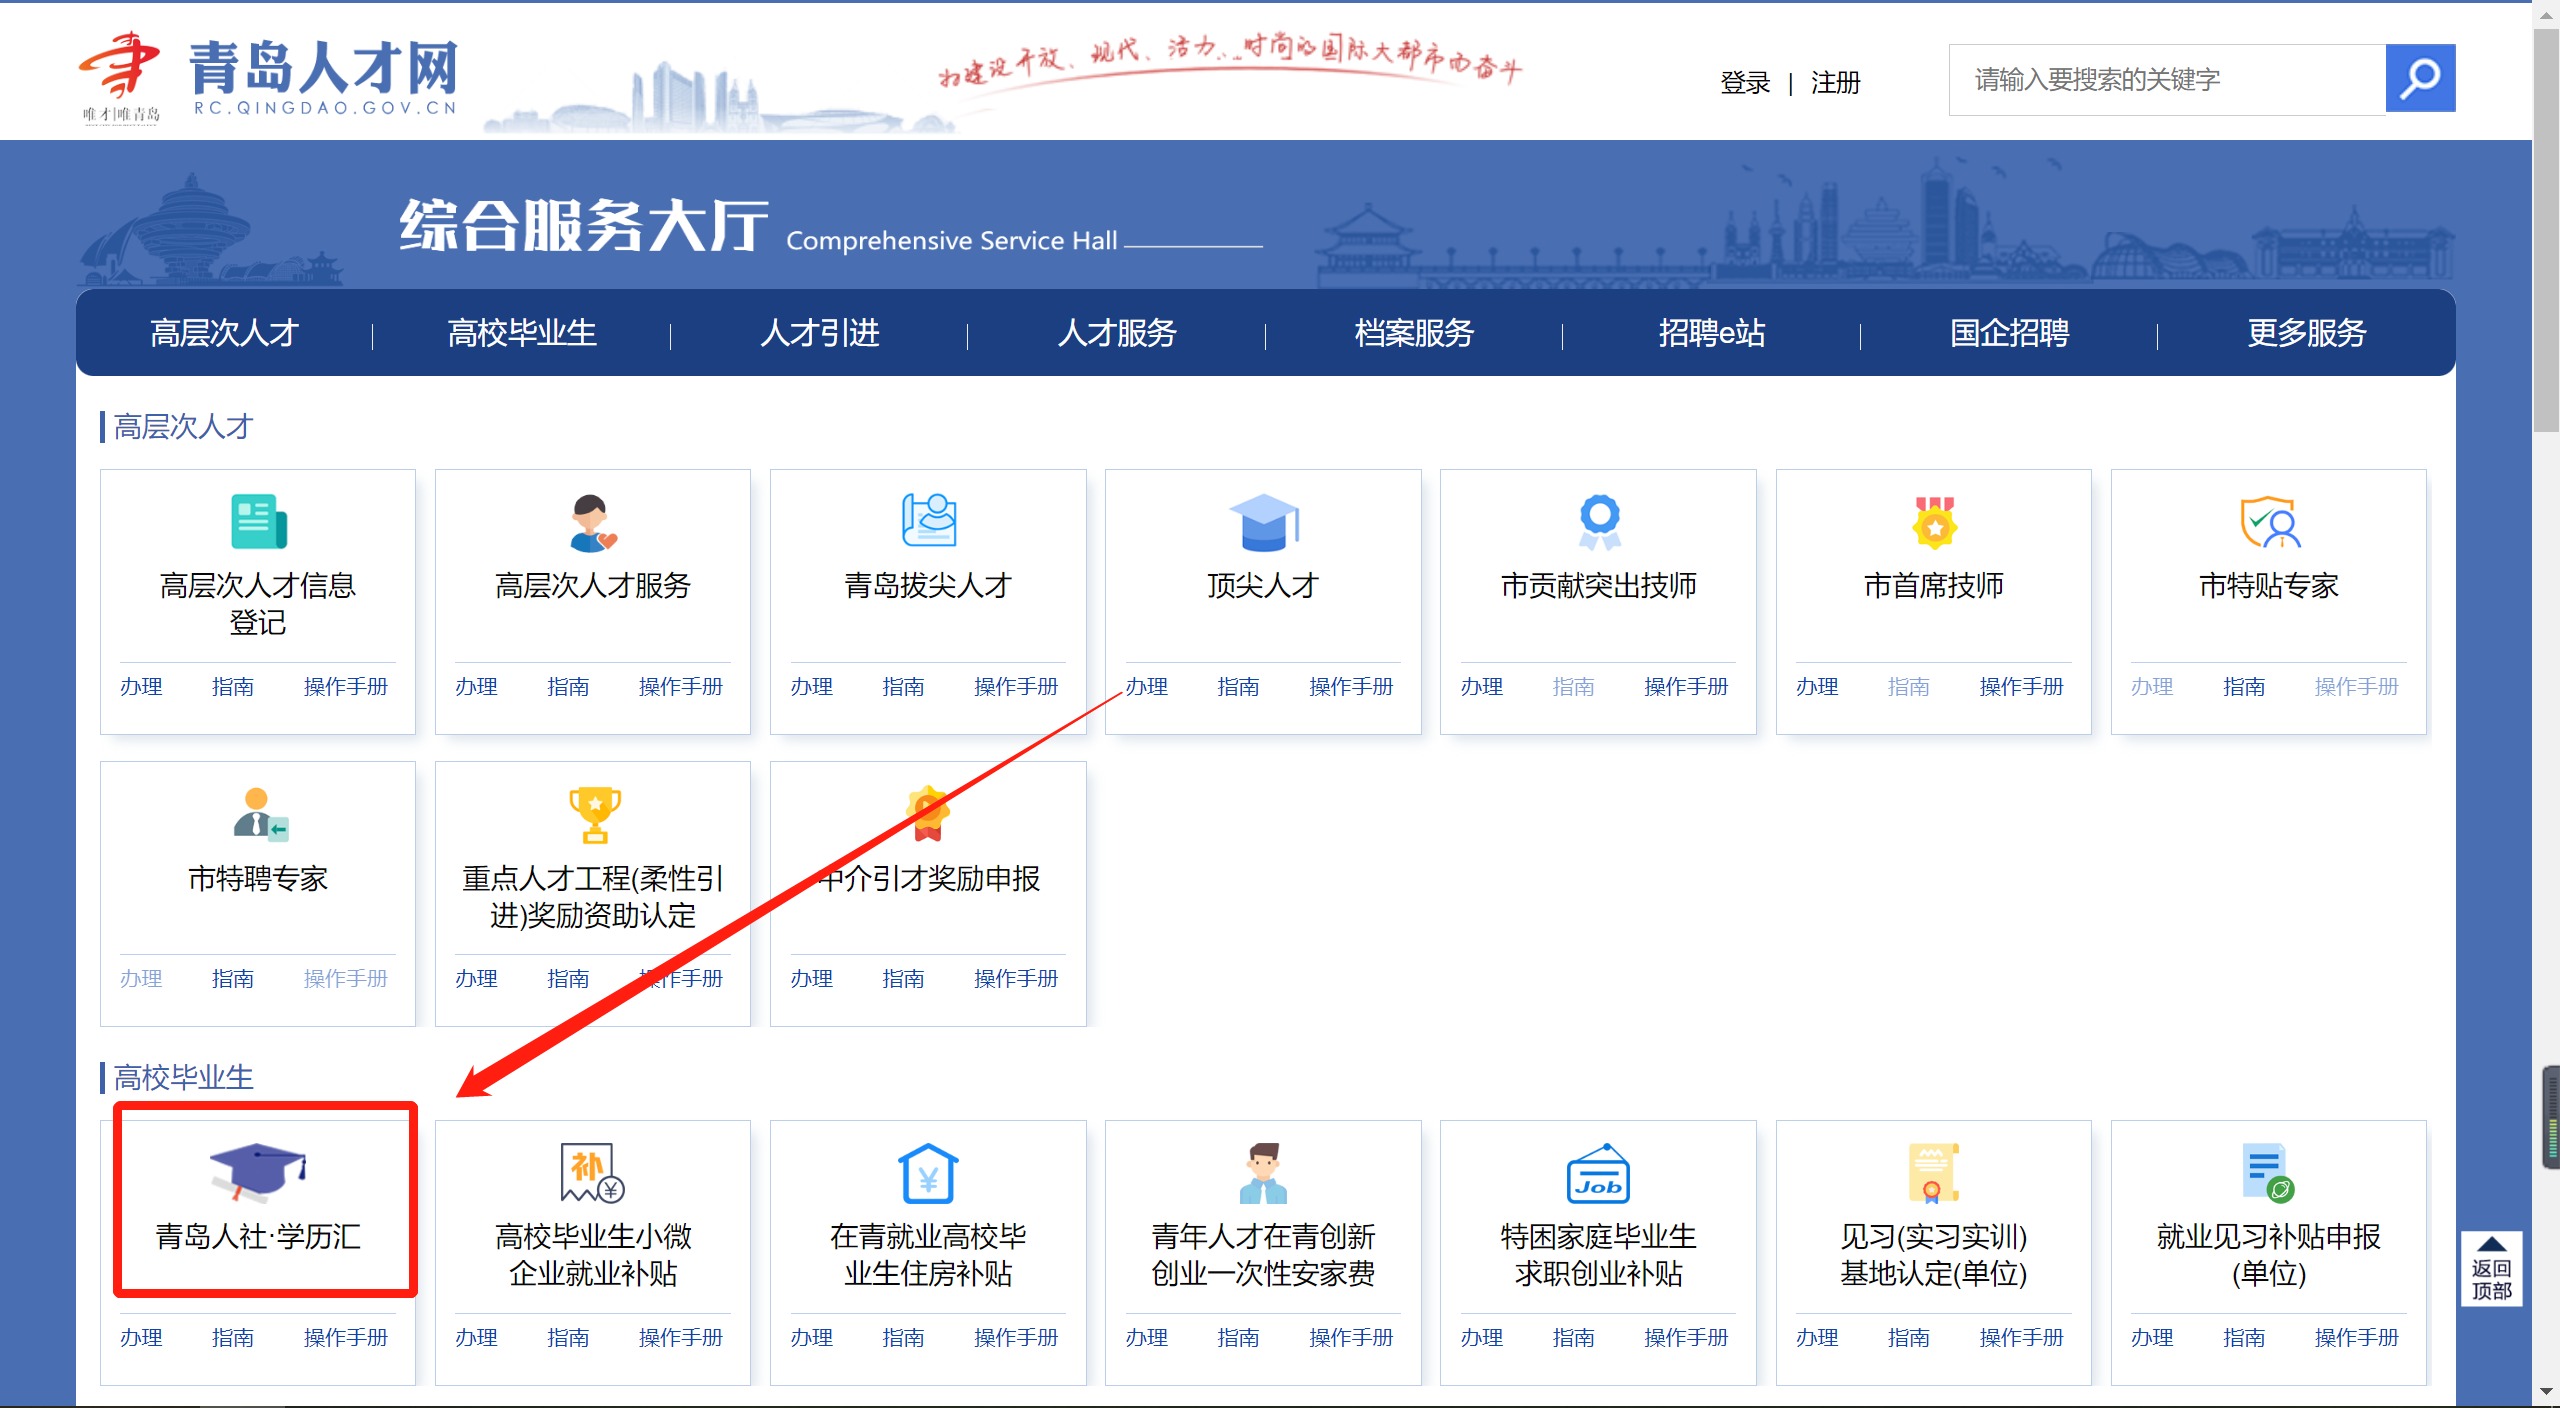Select the 更多服务 menu item
This screenshot has width=2560, height=1408.
click(2306, 333)
